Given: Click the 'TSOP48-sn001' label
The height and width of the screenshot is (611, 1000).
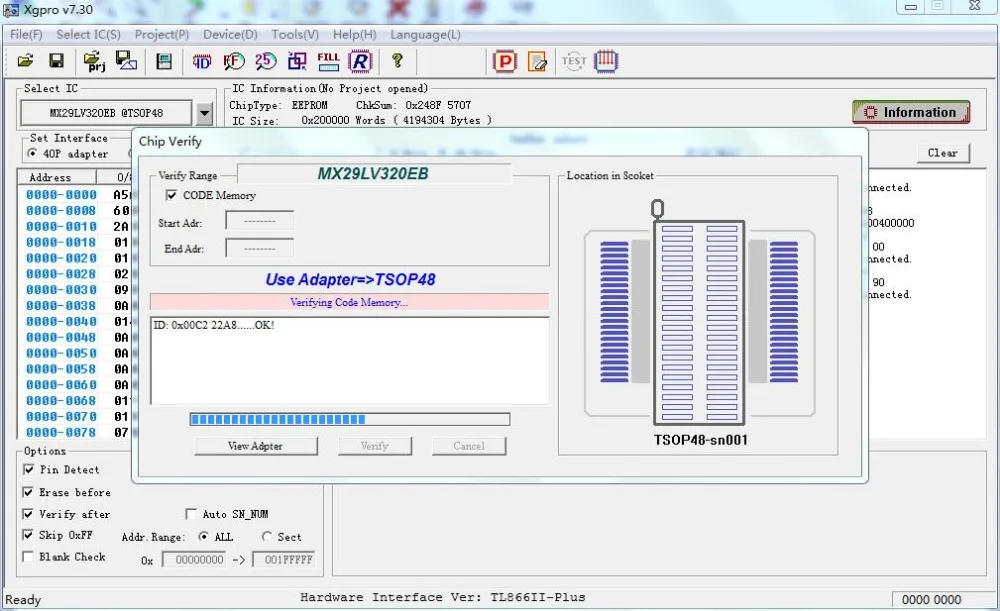Looking at the screenshot, I should tap(700, 440).
